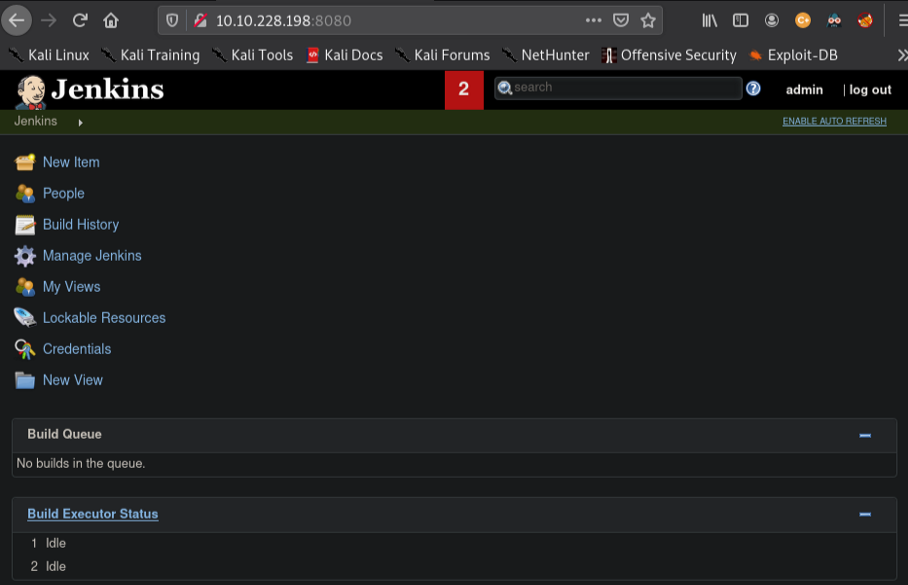Open the My Views link
The height and width of the screenshot is (585, 908).
pyautogui.click(x=72, y=287)
